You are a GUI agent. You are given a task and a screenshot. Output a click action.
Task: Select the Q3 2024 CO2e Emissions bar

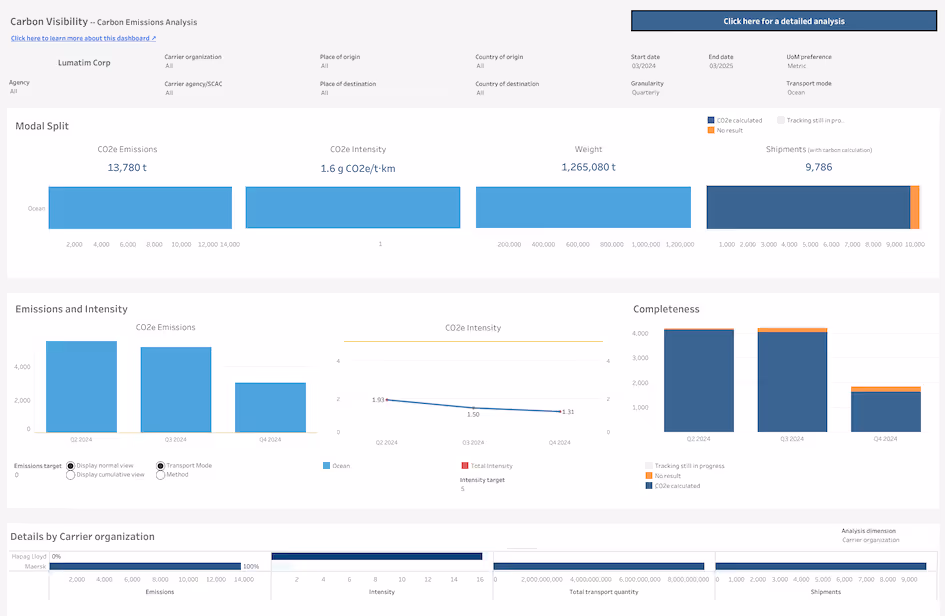tap(176, 390)
